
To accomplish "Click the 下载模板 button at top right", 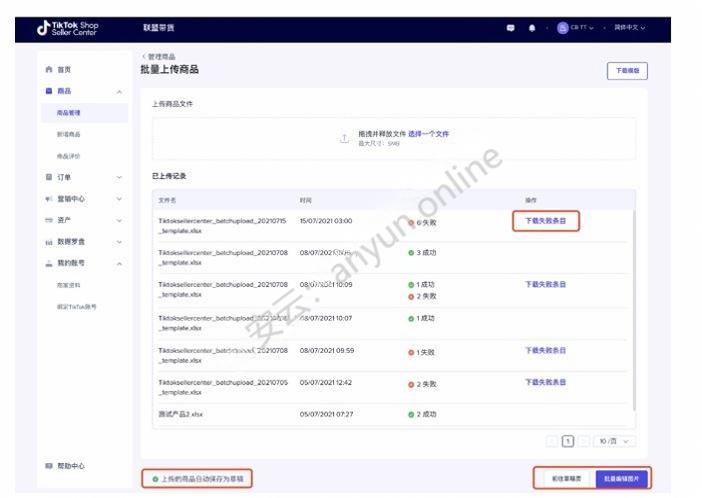I will pyautogui.click(x=627, y=71).
